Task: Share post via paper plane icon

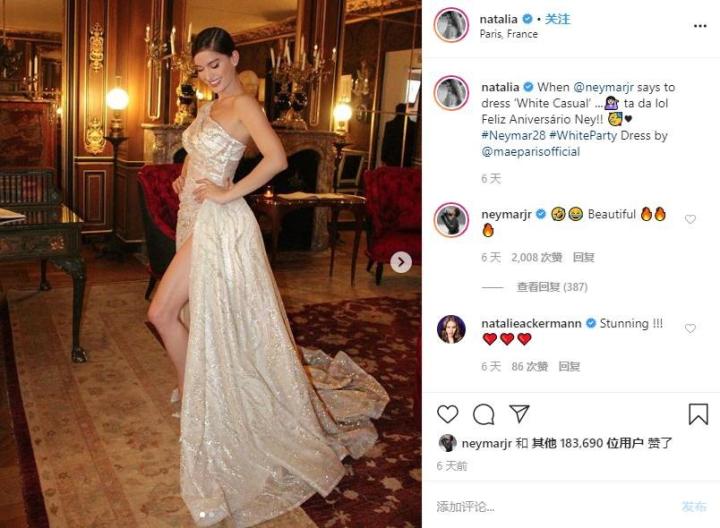Action: 519,414
